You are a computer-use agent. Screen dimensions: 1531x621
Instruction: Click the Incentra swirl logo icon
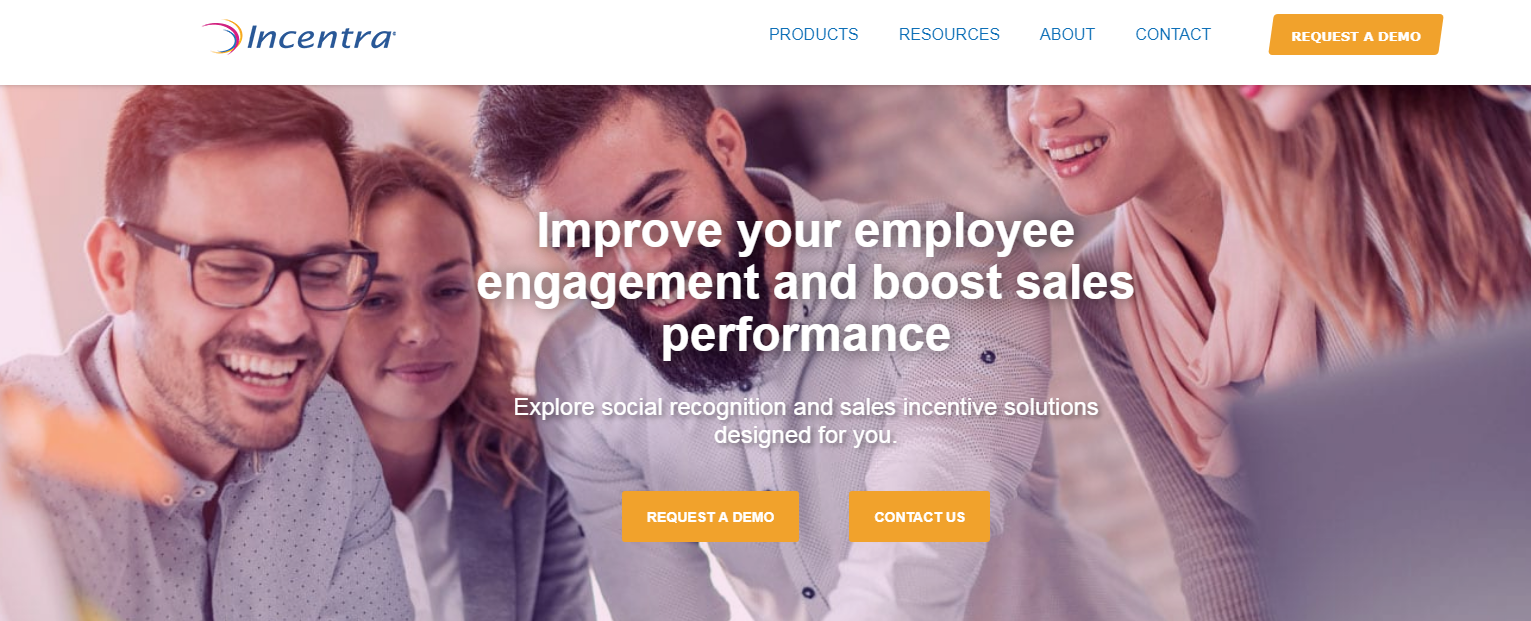(x=222, y=36)
